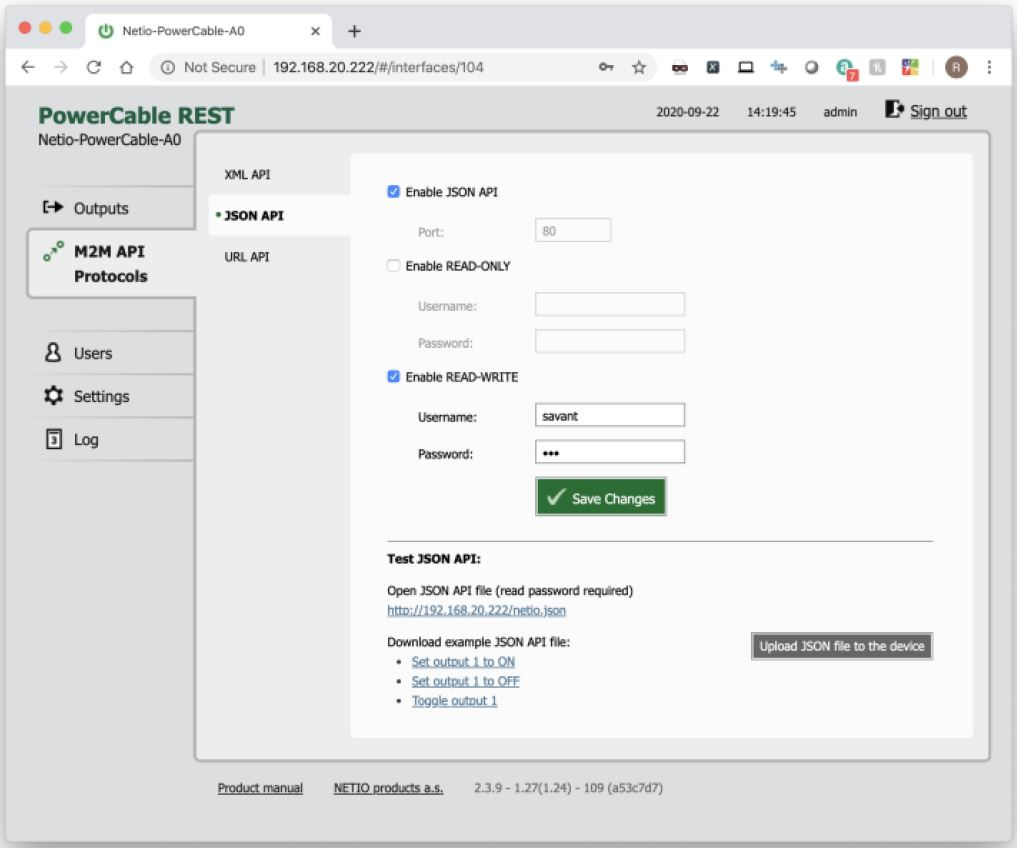Open the dark square X extension
1017x848 pixels.
click(713, 67)
